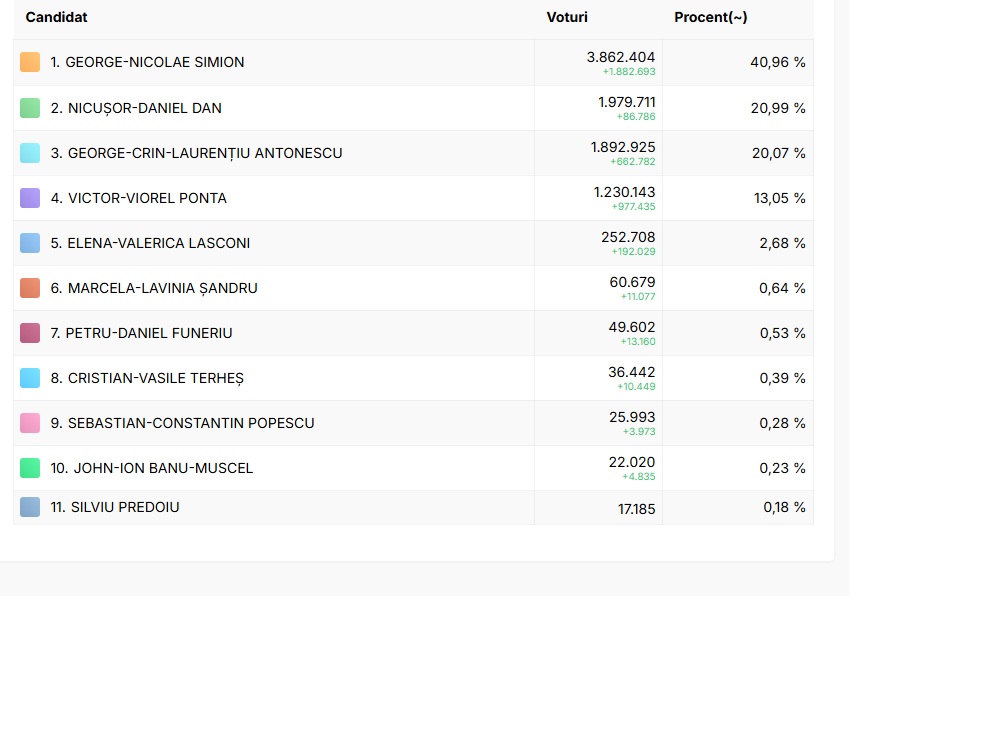Click Simion's vote count 3.862.404
This screenshot has width=998, height=751.
point(620,57)
